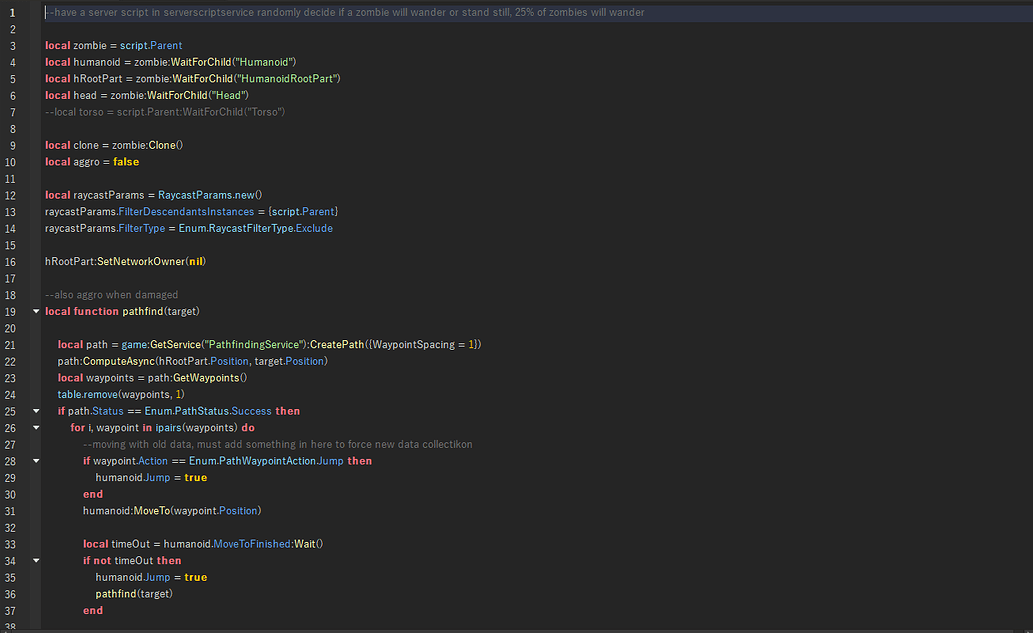Collapse the 'if path.Status' block arrow
The height and width of the screenshot is (633, 1033).
(x=36, y=411)
